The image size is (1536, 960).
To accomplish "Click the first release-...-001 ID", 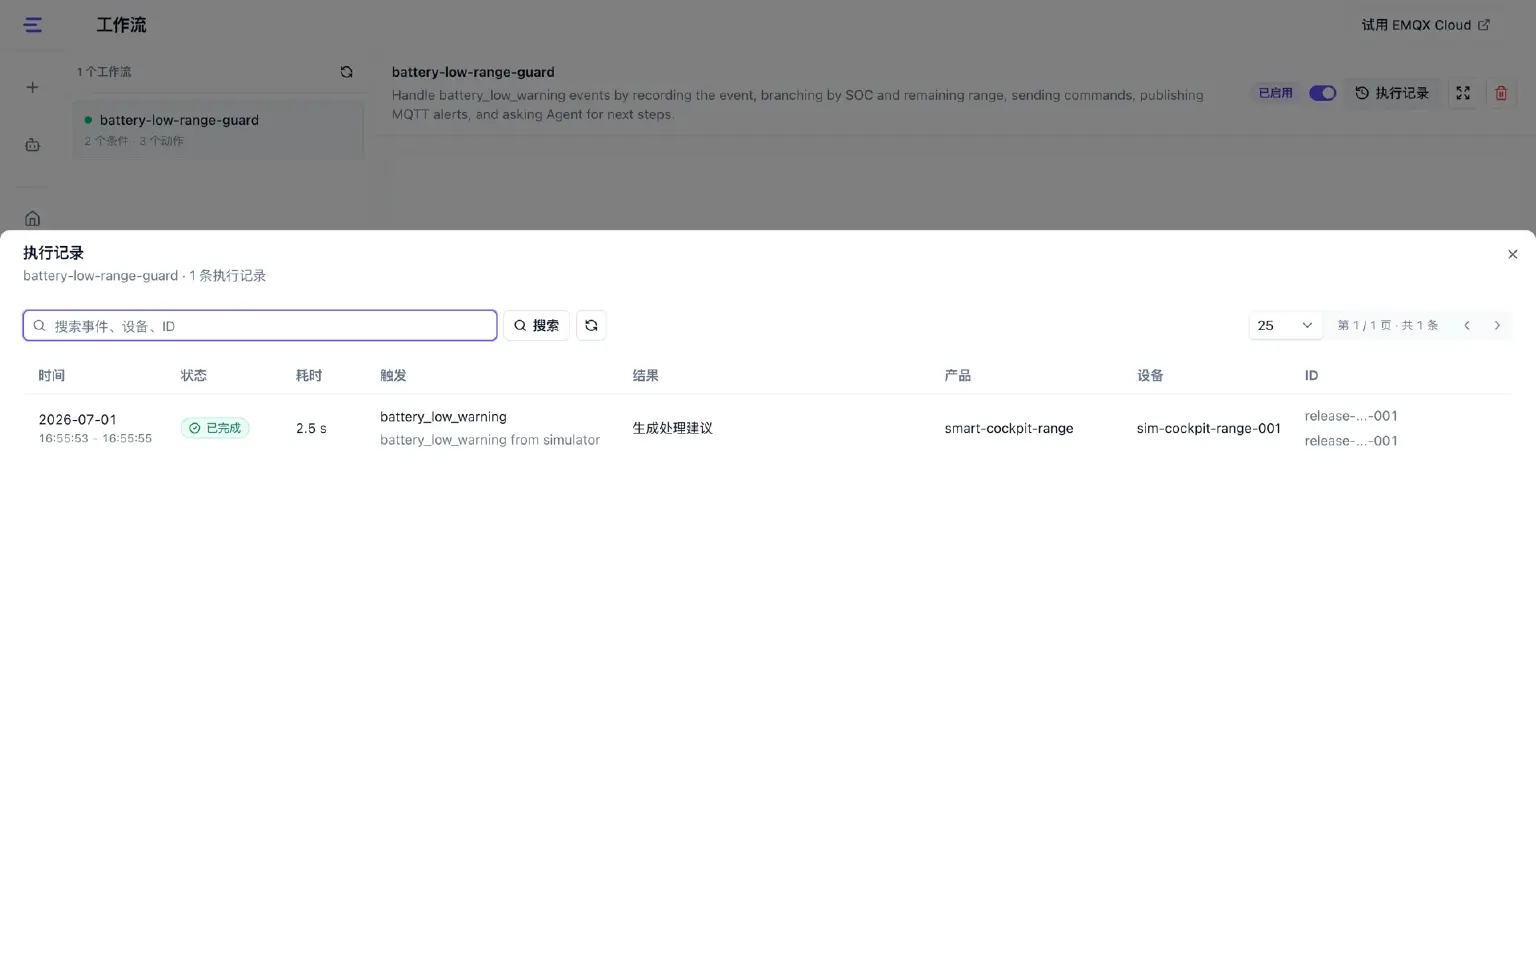I will [x=1351, y=416].
